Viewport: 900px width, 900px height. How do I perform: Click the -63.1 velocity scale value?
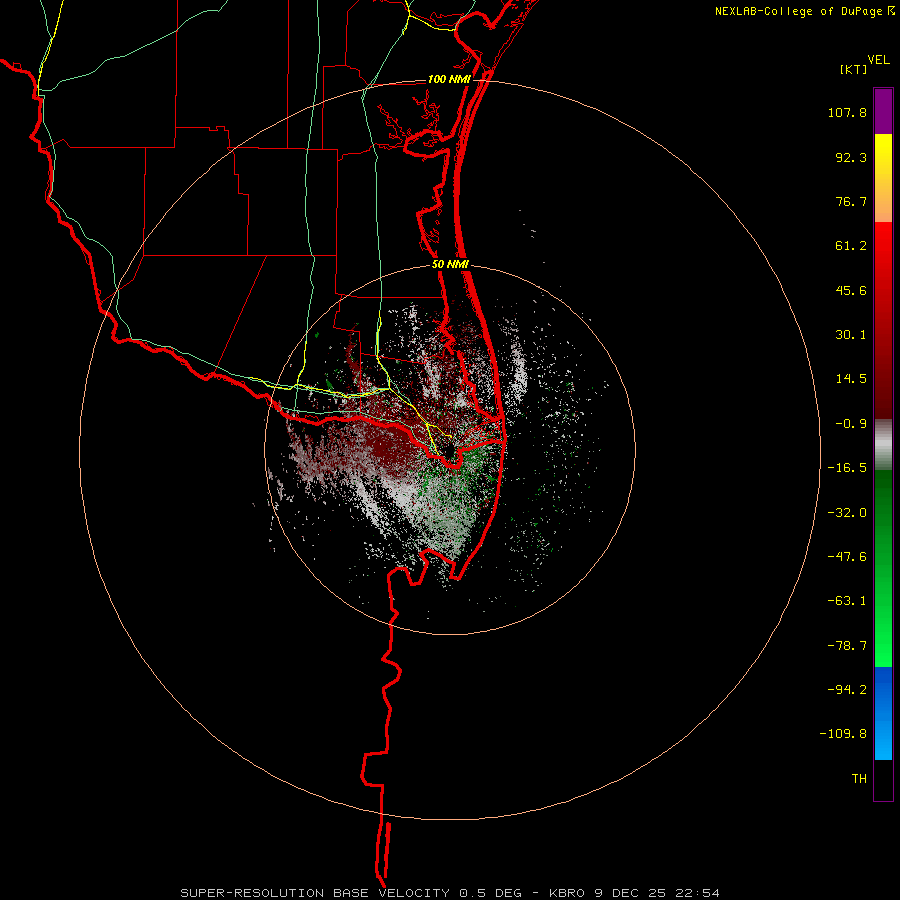point(847,601)
